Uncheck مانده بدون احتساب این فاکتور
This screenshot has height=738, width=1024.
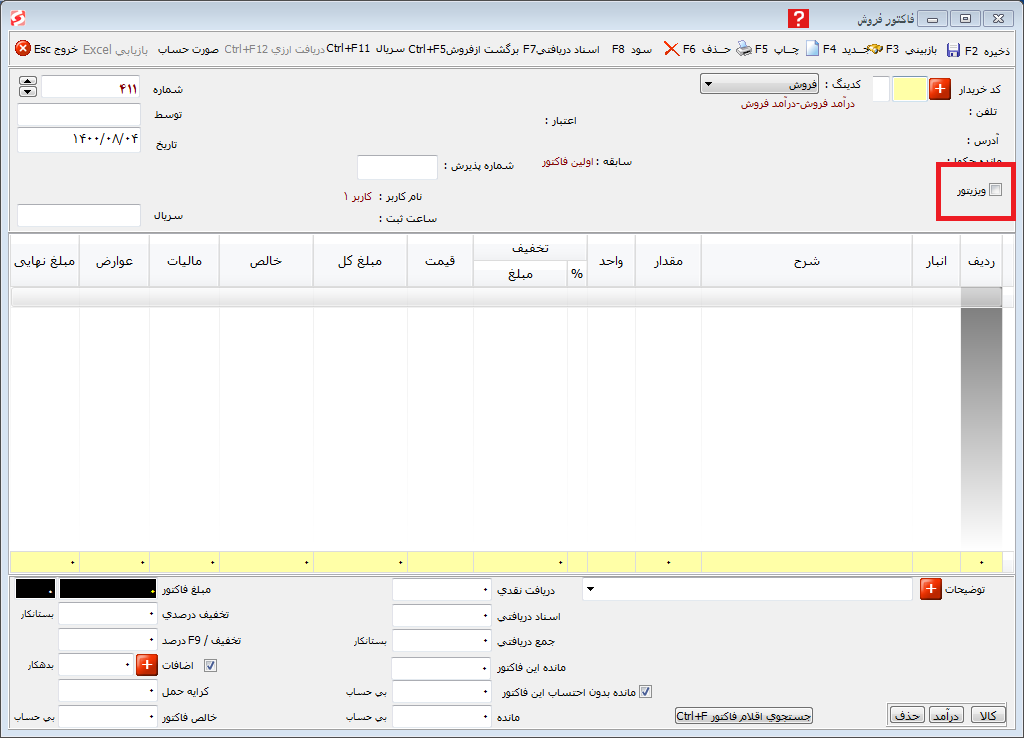coord(645,692)
